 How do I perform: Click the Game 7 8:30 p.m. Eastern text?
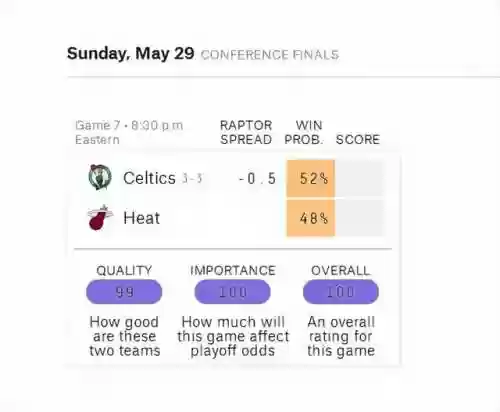pyautogui.click(x=129, y=132)
